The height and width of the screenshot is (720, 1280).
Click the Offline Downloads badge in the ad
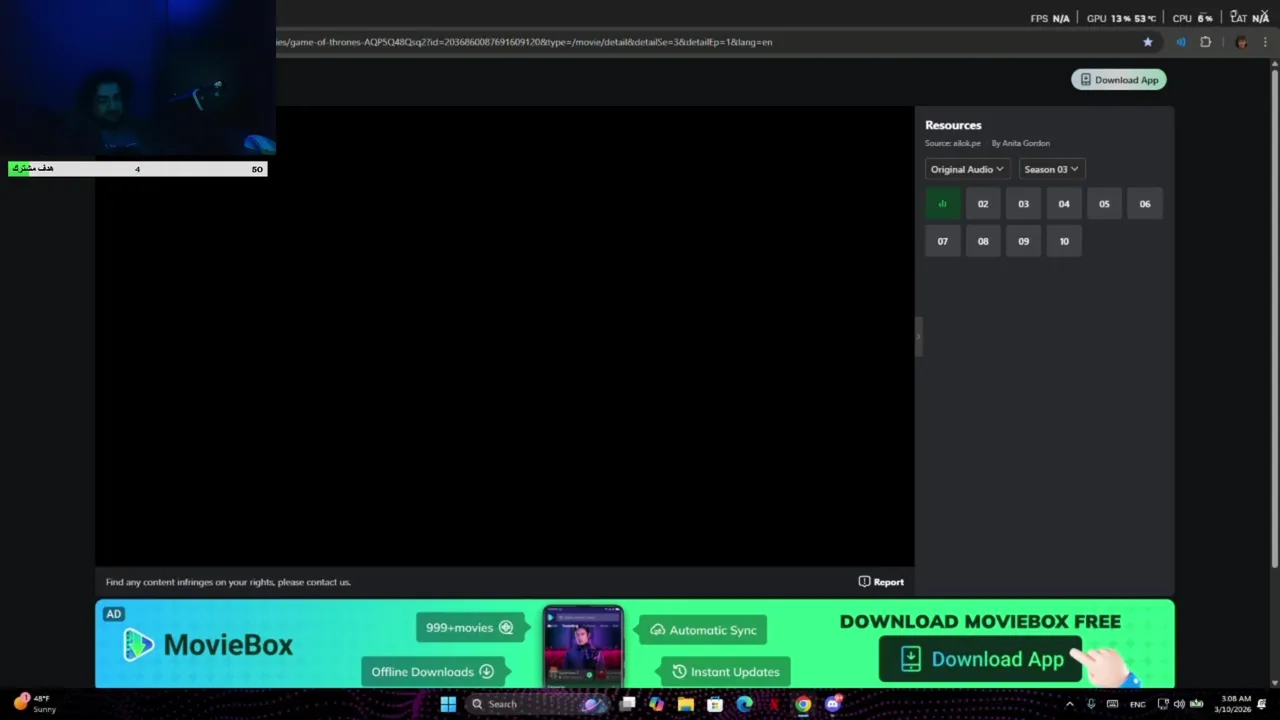click(x=432, y=672)
